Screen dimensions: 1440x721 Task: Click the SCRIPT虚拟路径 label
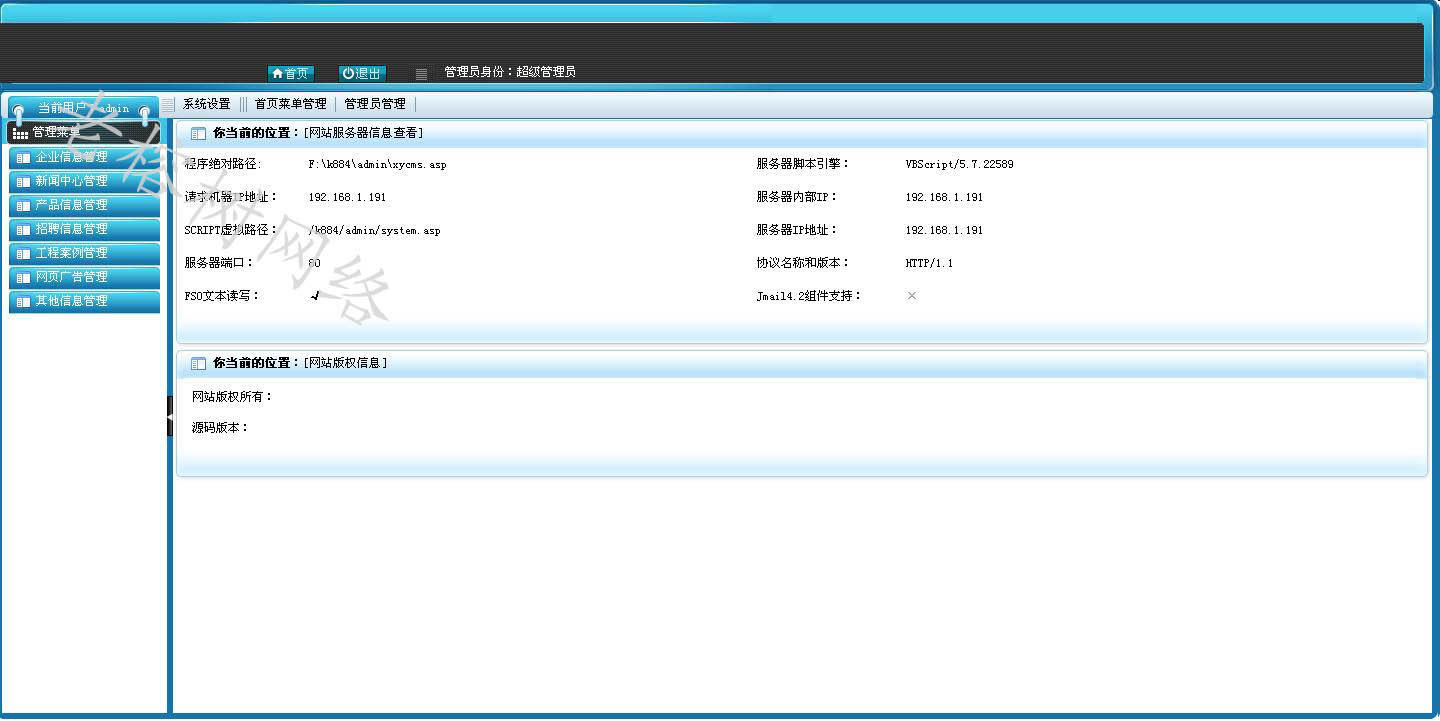231,230
